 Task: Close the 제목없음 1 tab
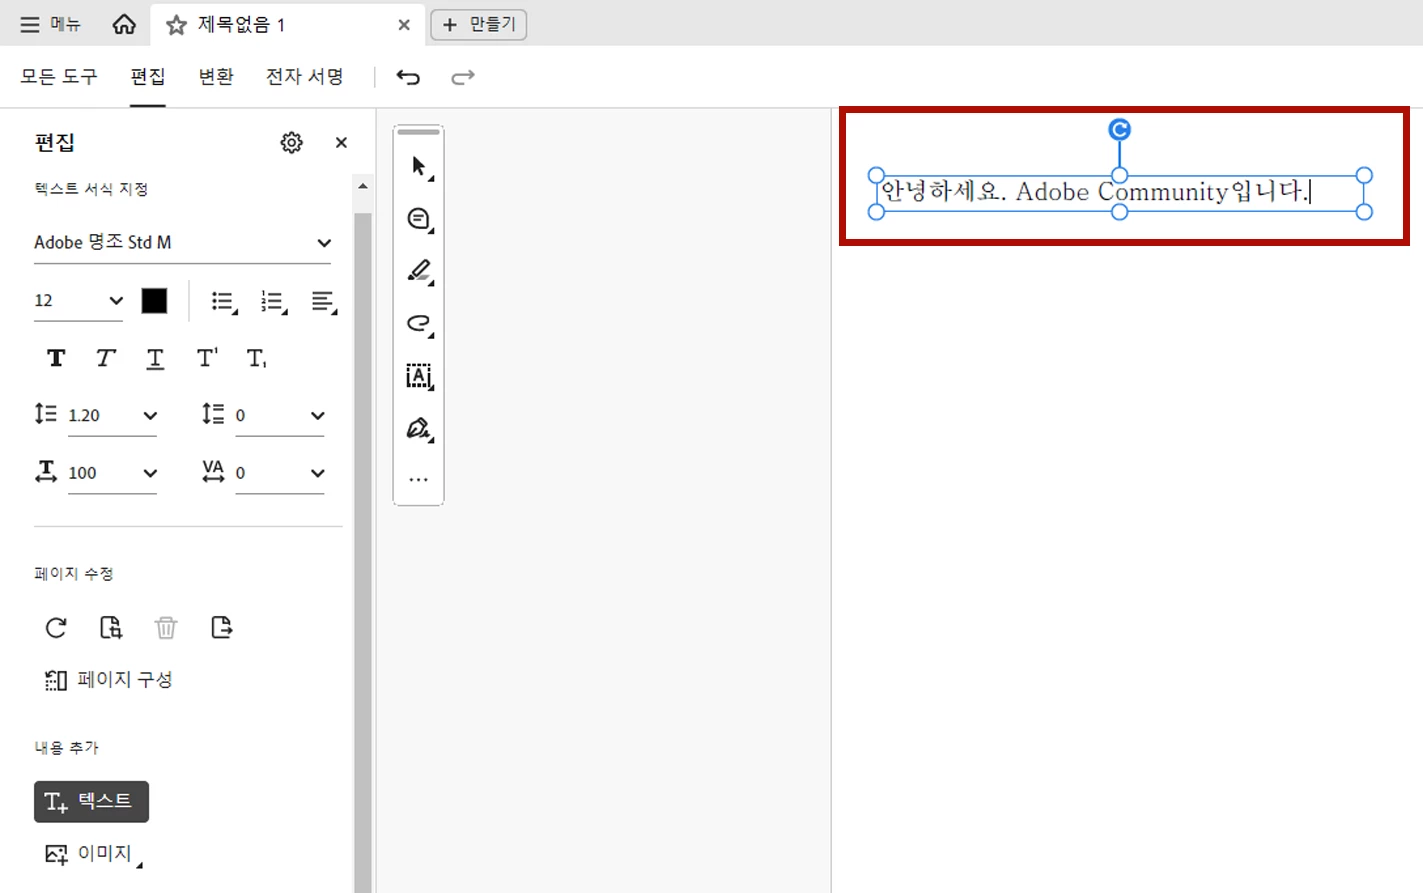pos(404,25)
